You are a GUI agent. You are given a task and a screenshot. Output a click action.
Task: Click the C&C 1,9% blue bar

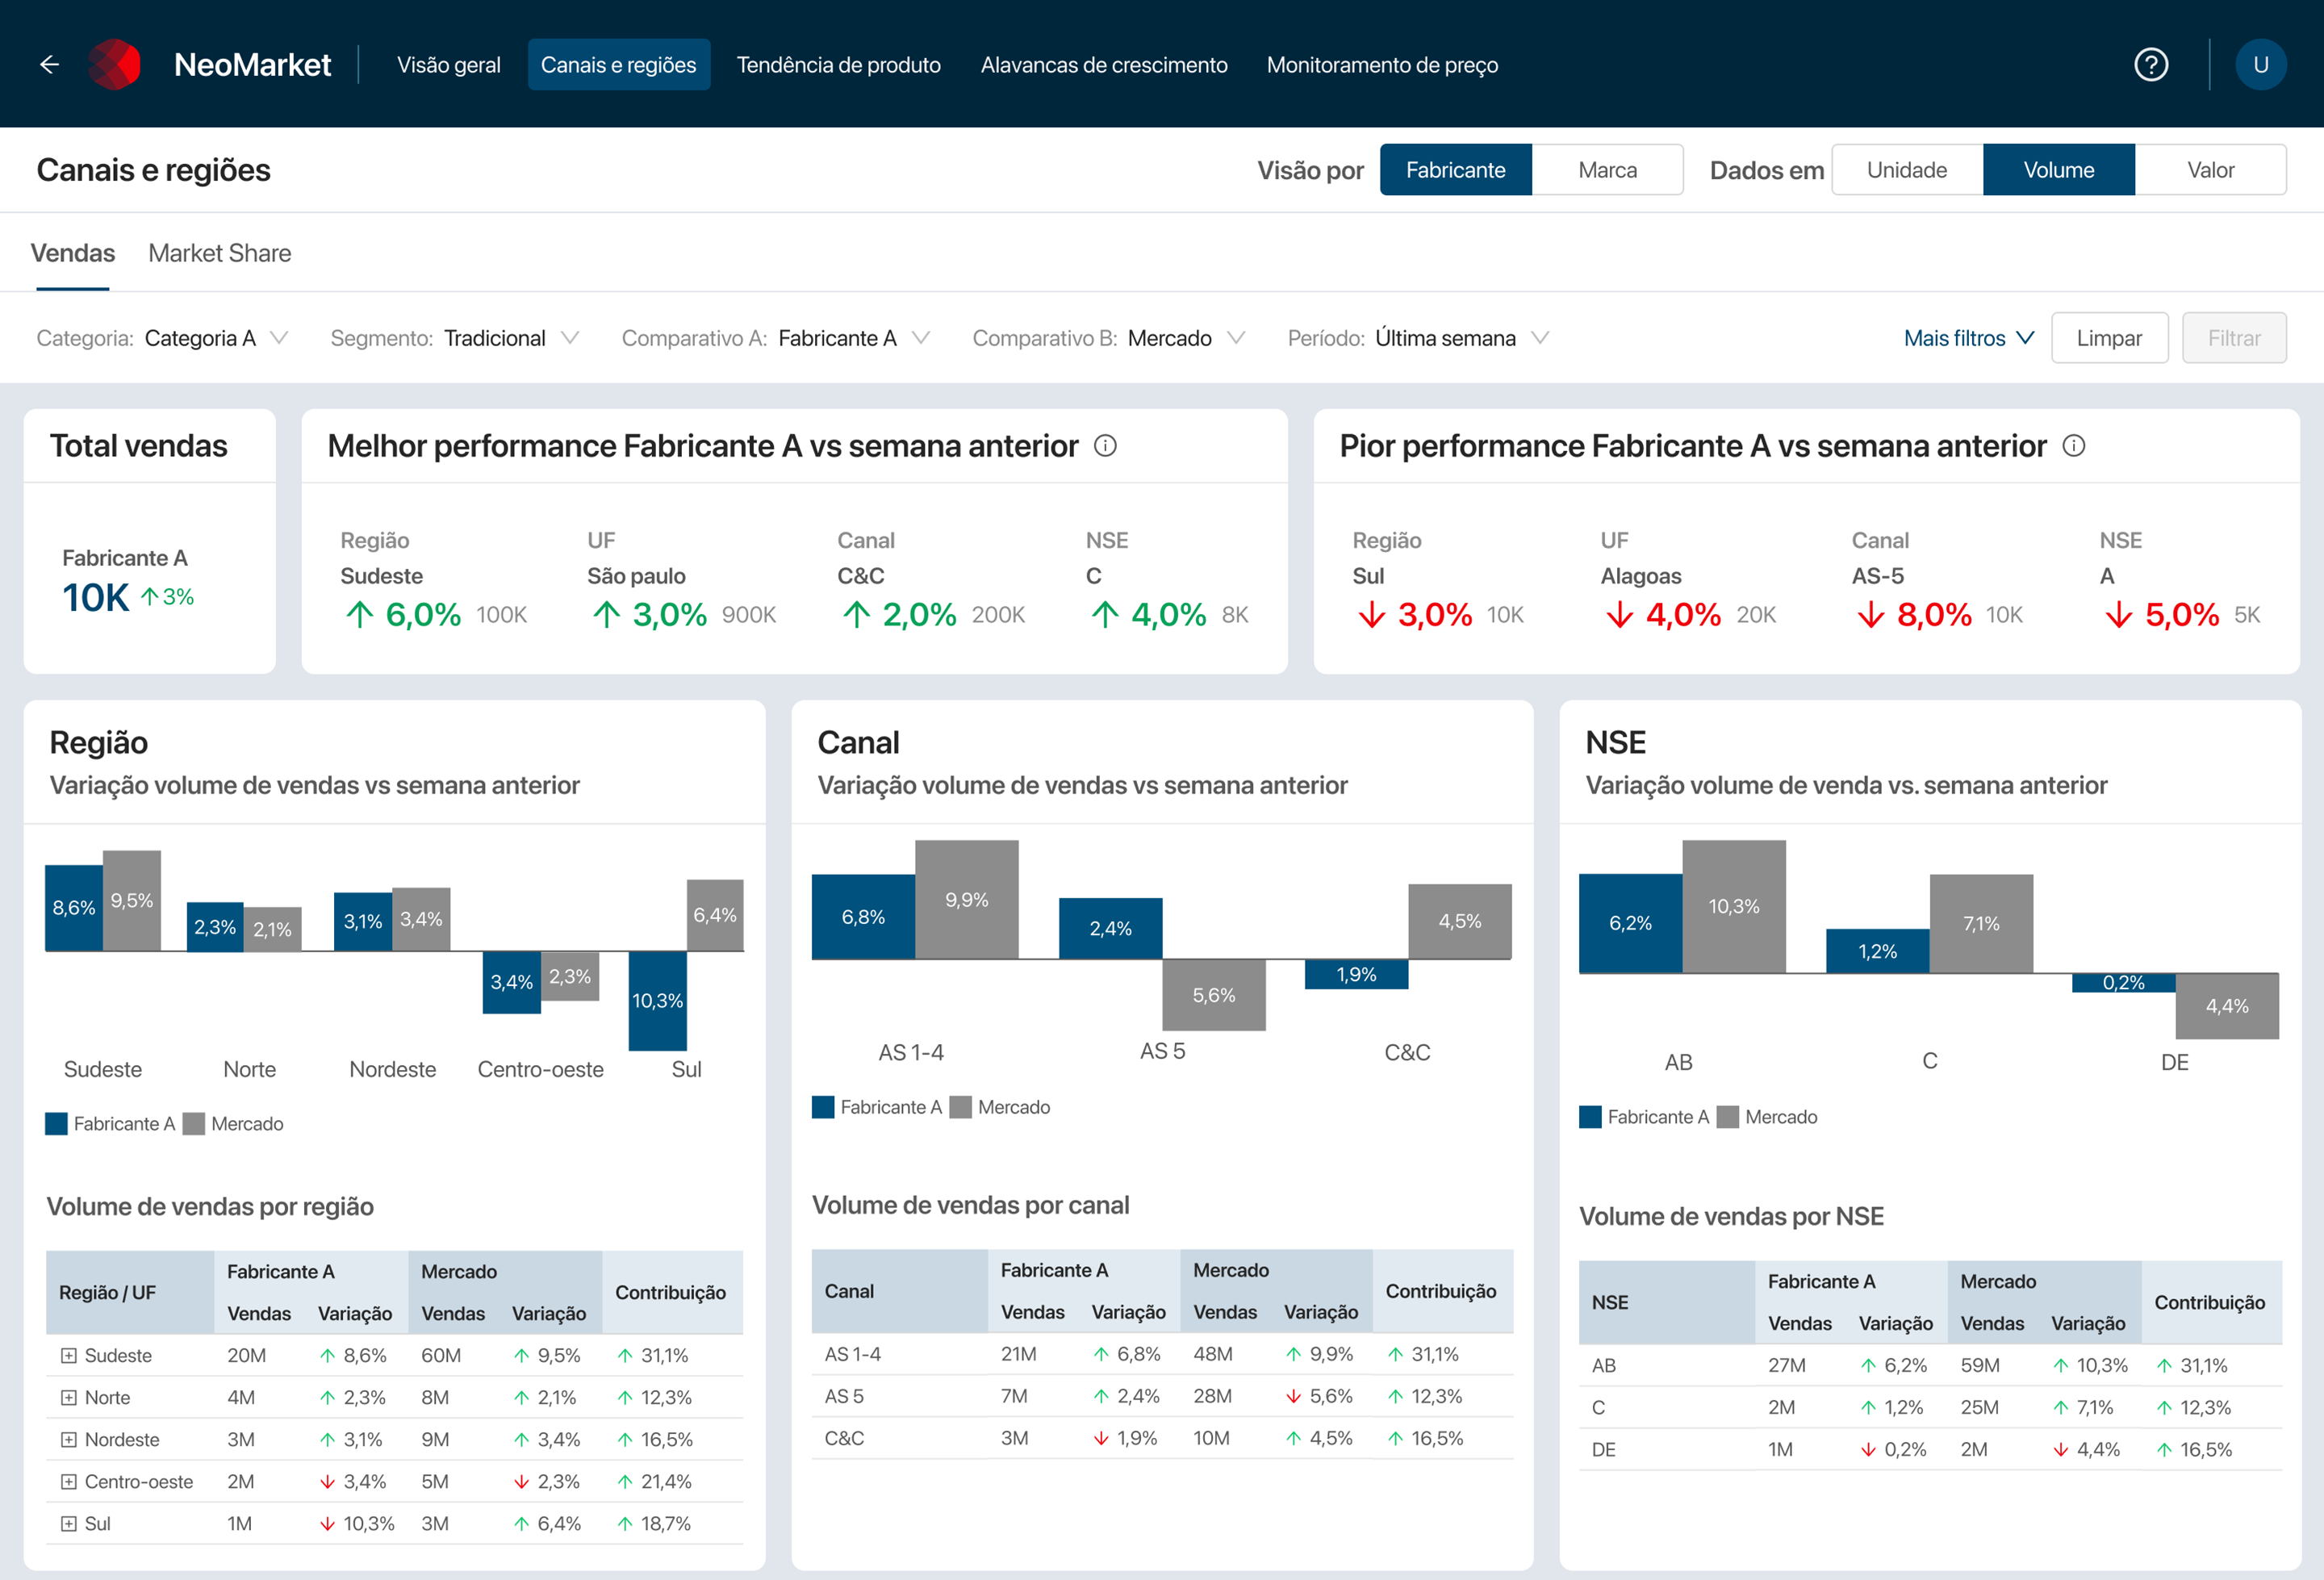[x=1356, y=974]
